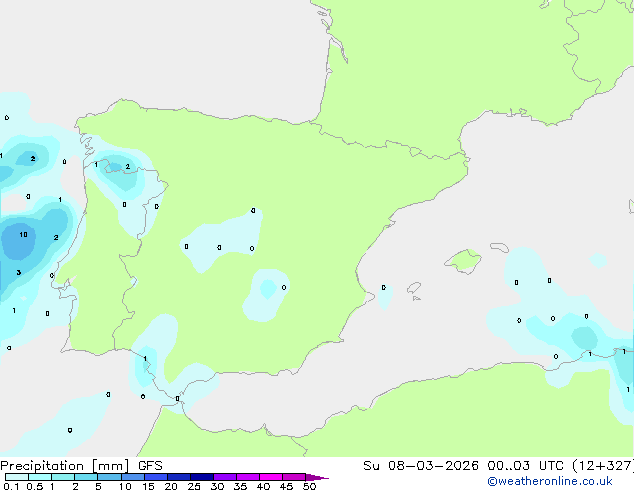634x490 pixels.
Task: Click the '35' legend scale label
Action: (240, 486)
